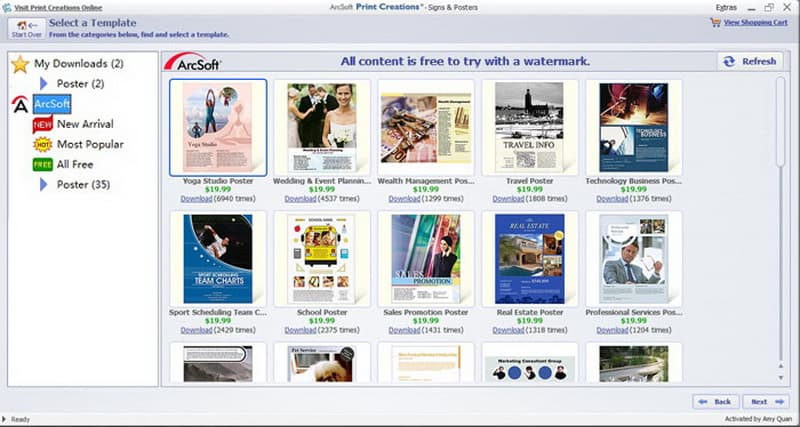Click the ArcSoft banner logo
The height and width of the screenshot is (427, 800).
coord(192,61)
